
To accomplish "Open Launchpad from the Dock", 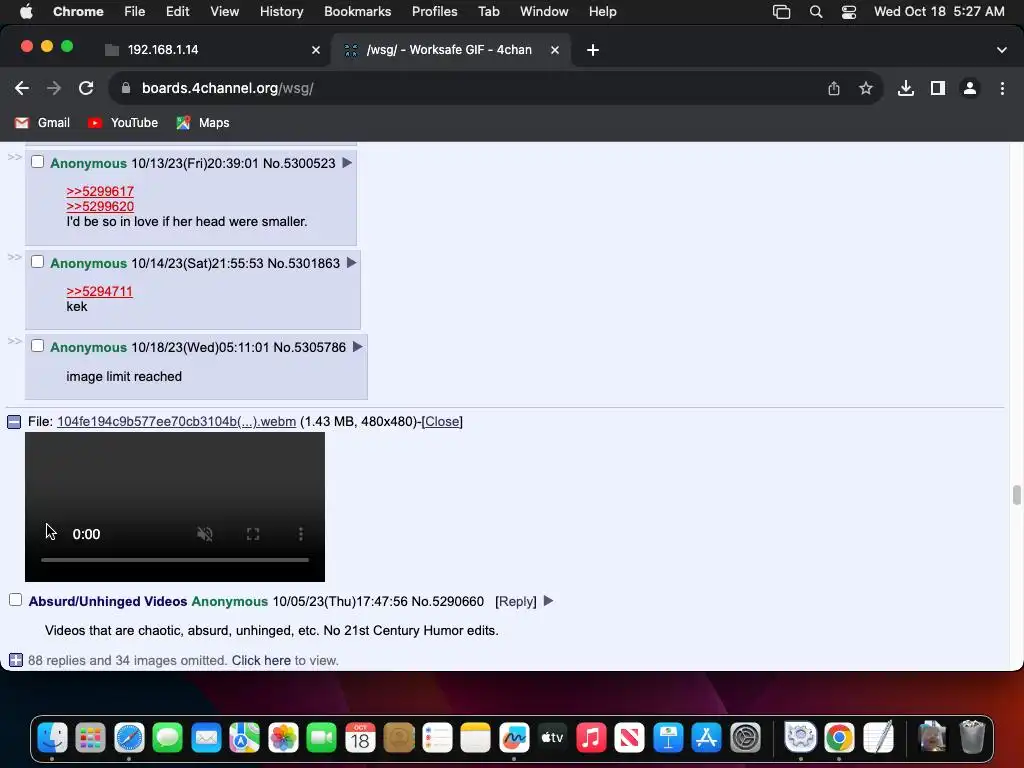I will [x=91, y=738].
